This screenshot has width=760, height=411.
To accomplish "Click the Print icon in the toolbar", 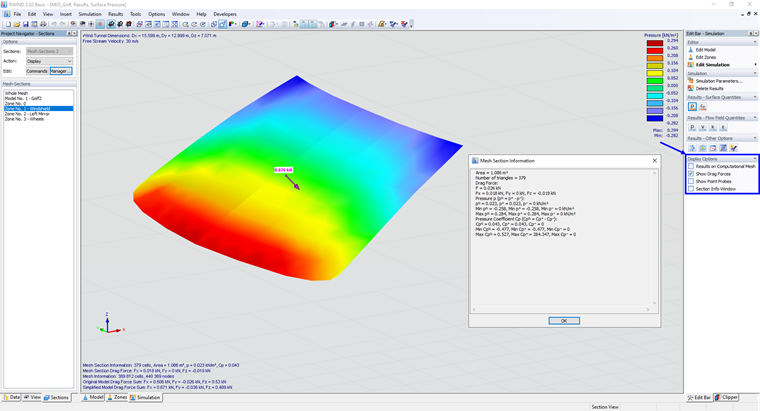I will pyautogui.click(x=43, y=24).
